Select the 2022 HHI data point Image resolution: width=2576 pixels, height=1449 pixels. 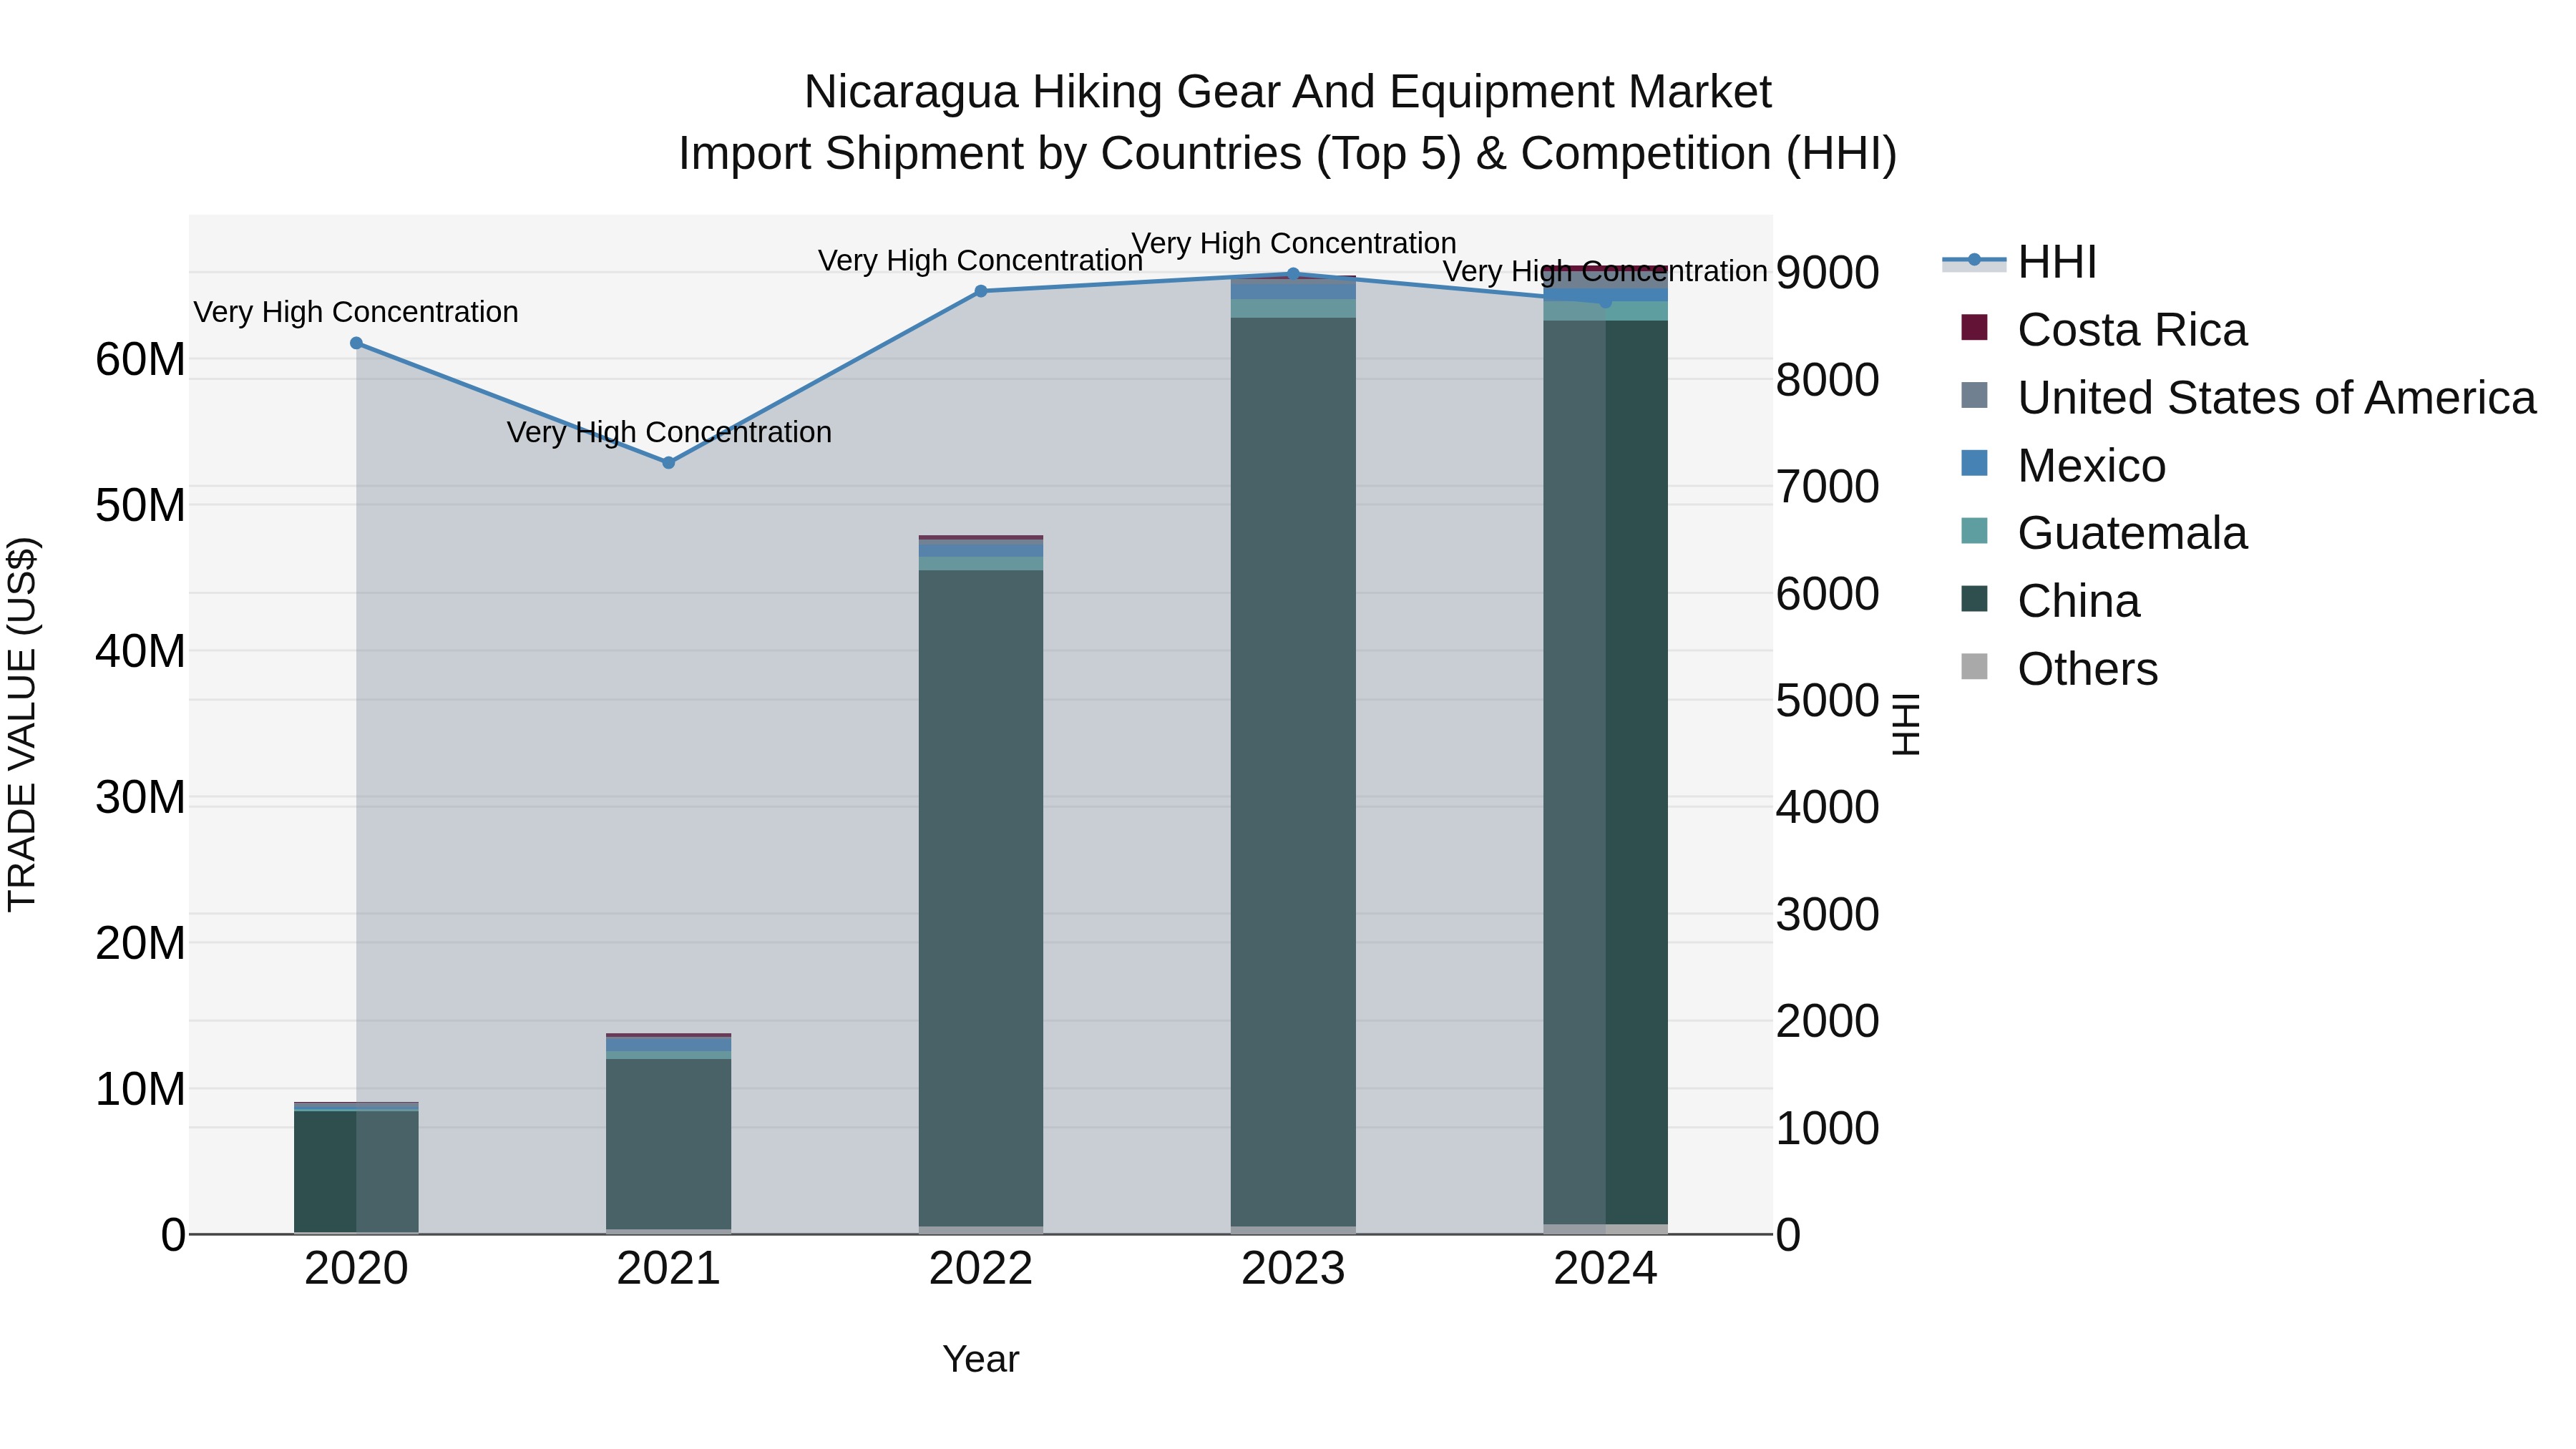pyautogui.click(x=981, y=291)
